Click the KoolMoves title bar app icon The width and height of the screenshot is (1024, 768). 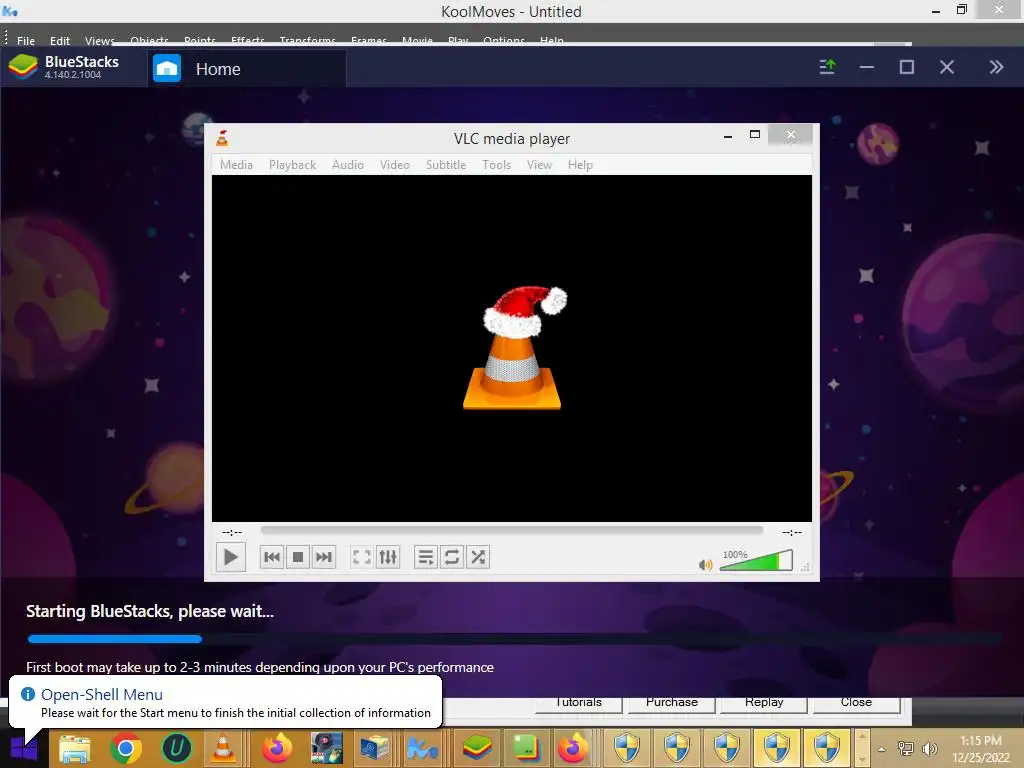(10, 11)
